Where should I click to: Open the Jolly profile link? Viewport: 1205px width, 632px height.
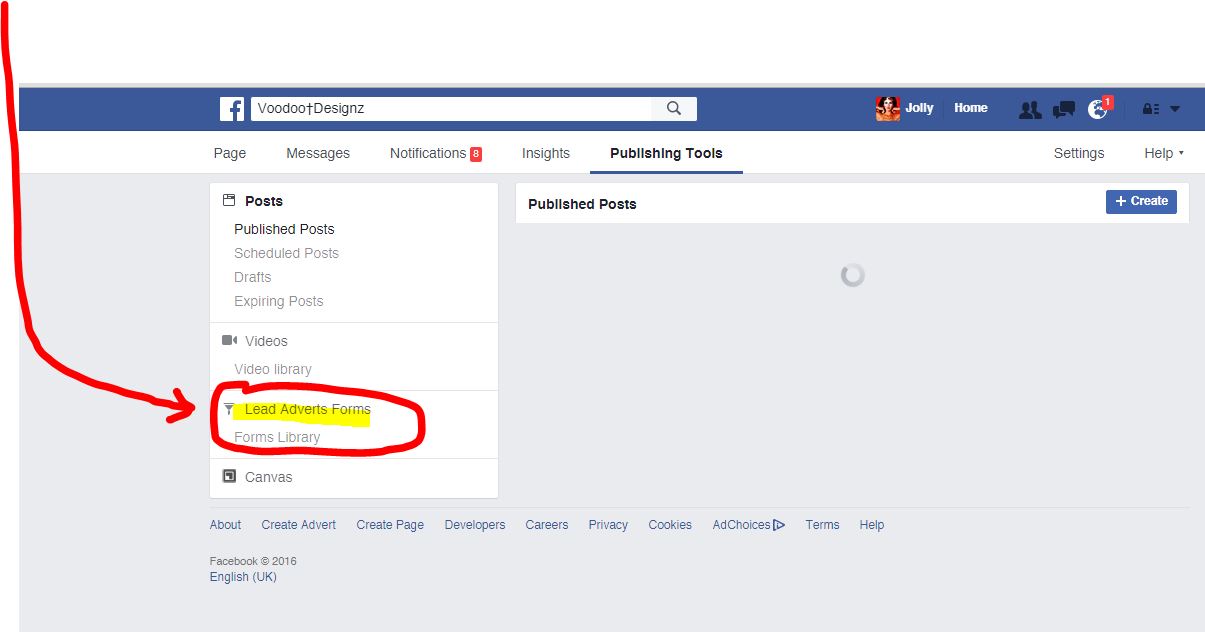coord(920,108)
